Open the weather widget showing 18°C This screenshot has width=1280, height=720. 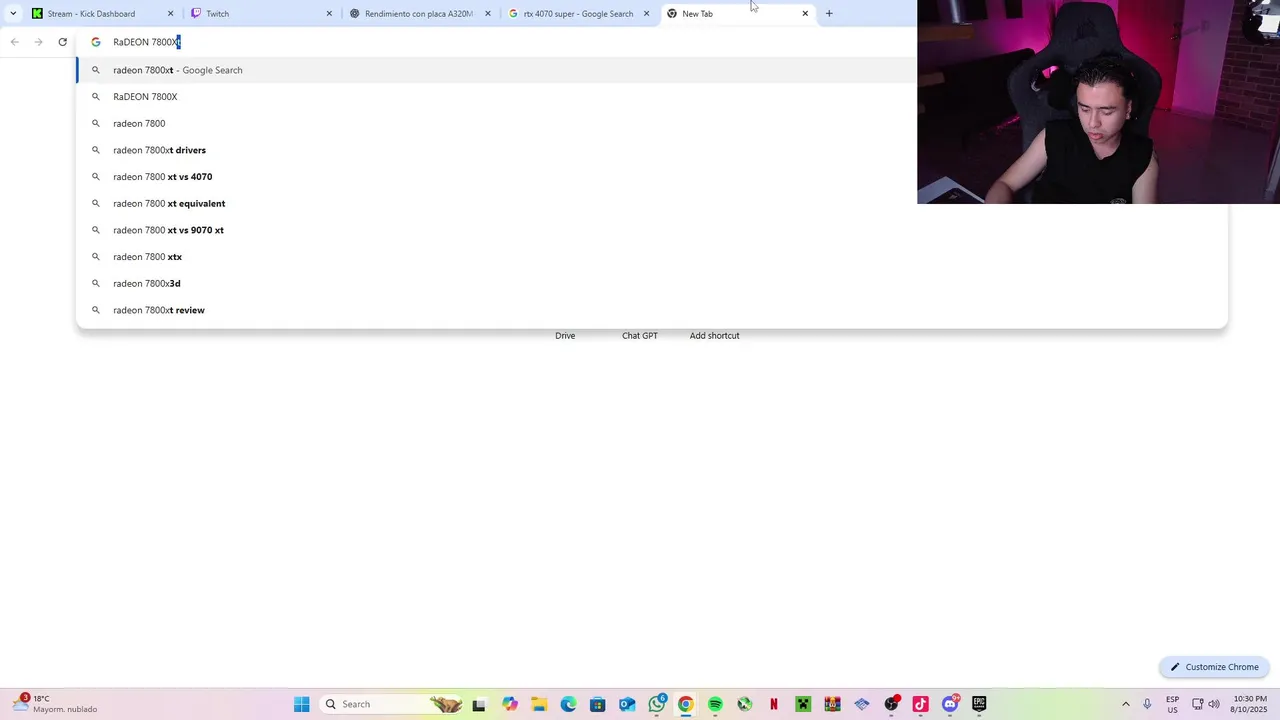click(x=55, y=704)
